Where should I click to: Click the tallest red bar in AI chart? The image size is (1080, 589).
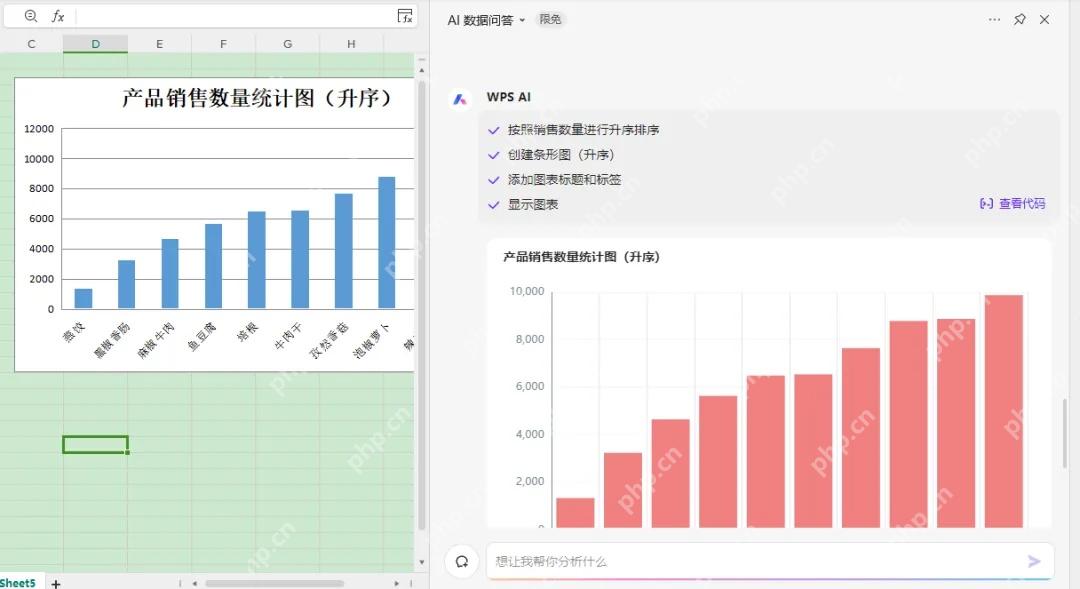click(x=1004, y=411)
